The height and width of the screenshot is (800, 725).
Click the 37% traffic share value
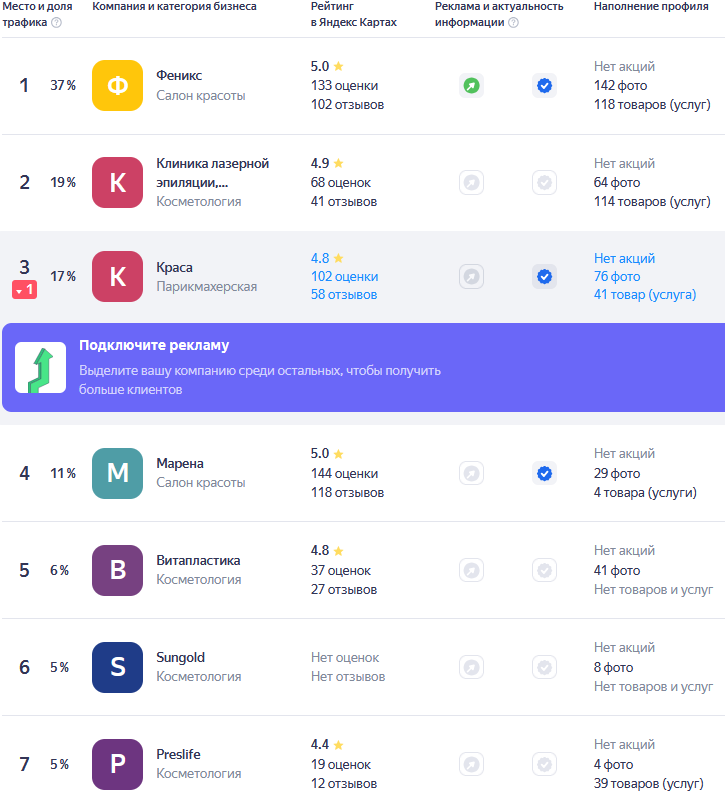click(63, 85)
